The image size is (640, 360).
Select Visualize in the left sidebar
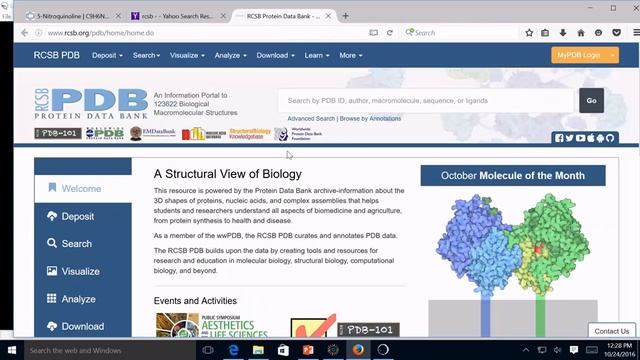pos(83,271)
